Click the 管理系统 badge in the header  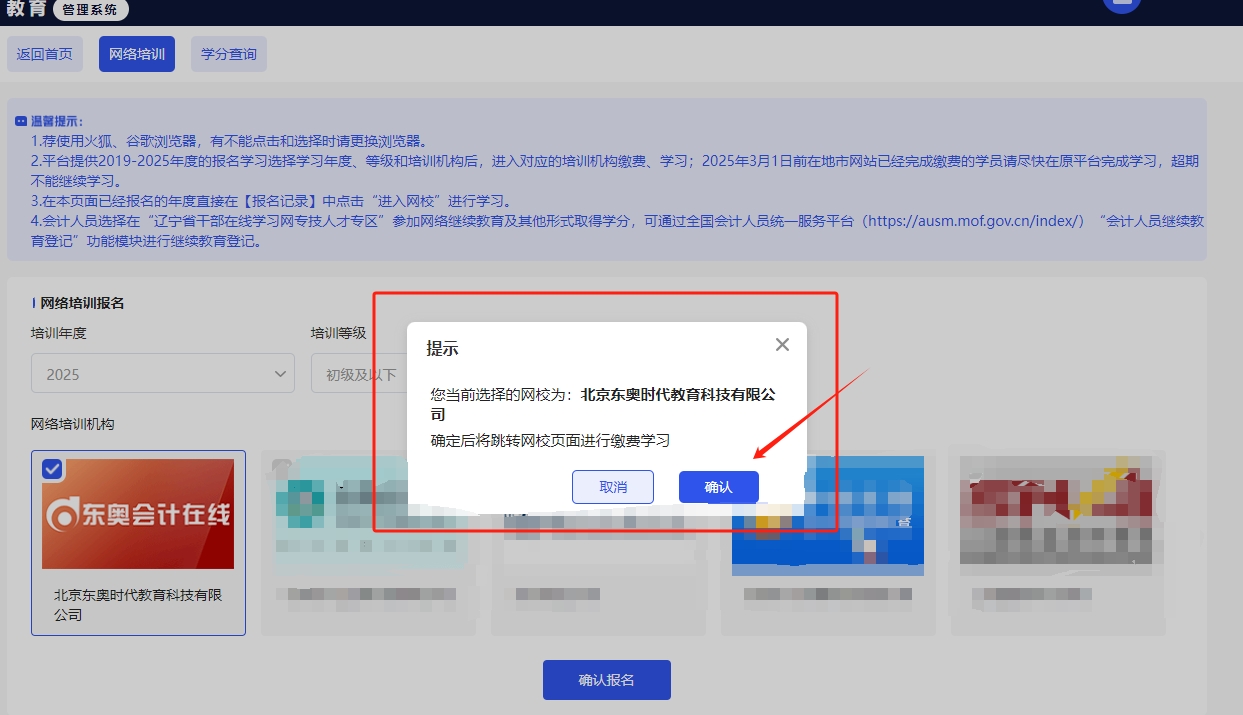pyautogui.click(x=90, y=11)
